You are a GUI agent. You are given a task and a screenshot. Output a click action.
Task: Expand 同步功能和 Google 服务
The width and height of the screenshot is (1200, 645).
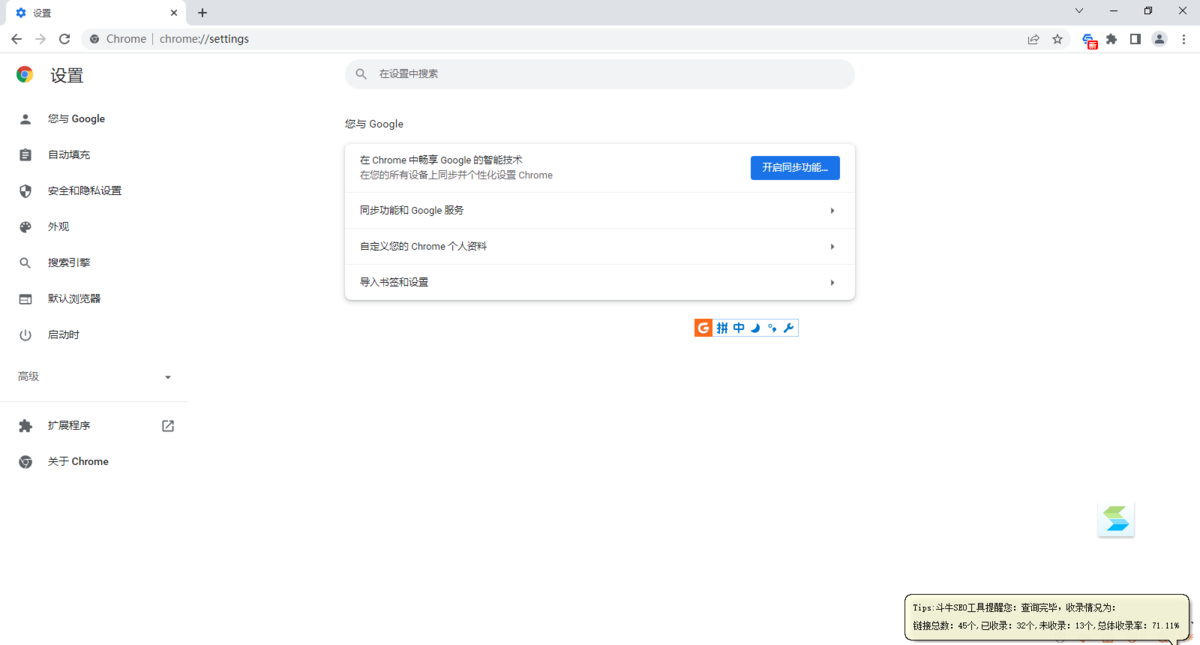[599, 210]
